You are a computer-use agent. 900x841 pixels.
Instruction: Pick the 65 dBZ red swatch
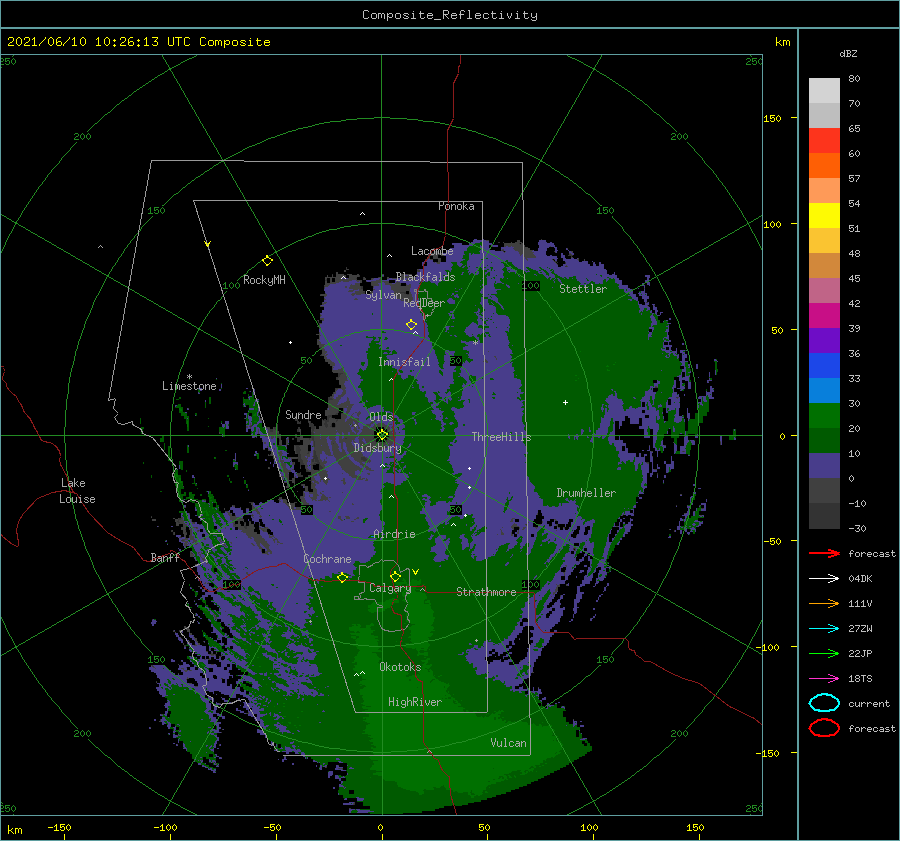[824, 140]
